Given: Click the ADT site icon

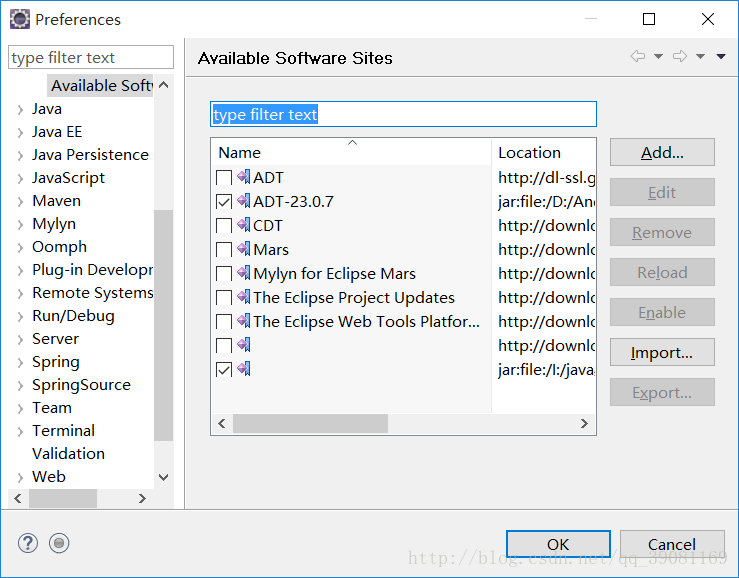Looking at the screenshot, I should pos(244,177).
